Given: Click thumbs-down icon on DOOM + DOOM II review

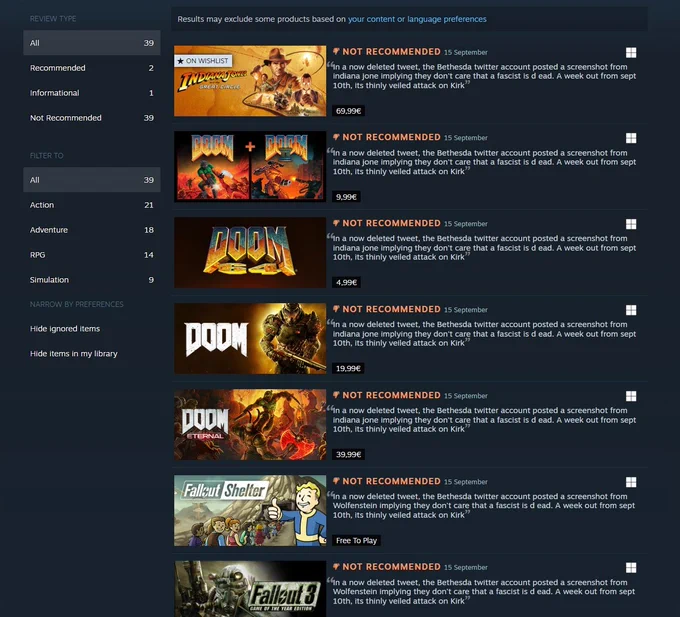Looking at the screenshot, I should coord(336,137).
